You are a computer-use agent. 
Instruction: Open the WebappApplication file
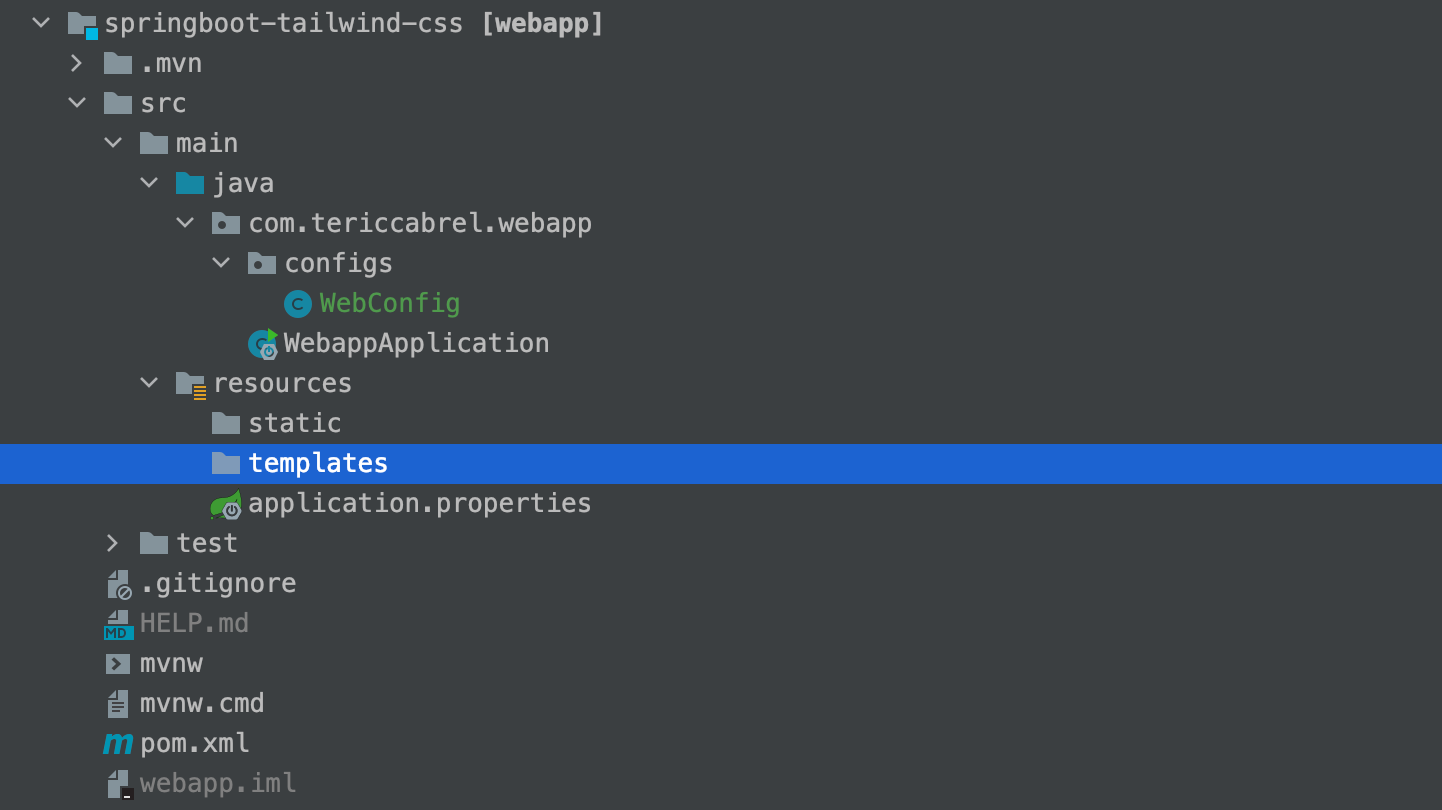(x=416, y=343)
